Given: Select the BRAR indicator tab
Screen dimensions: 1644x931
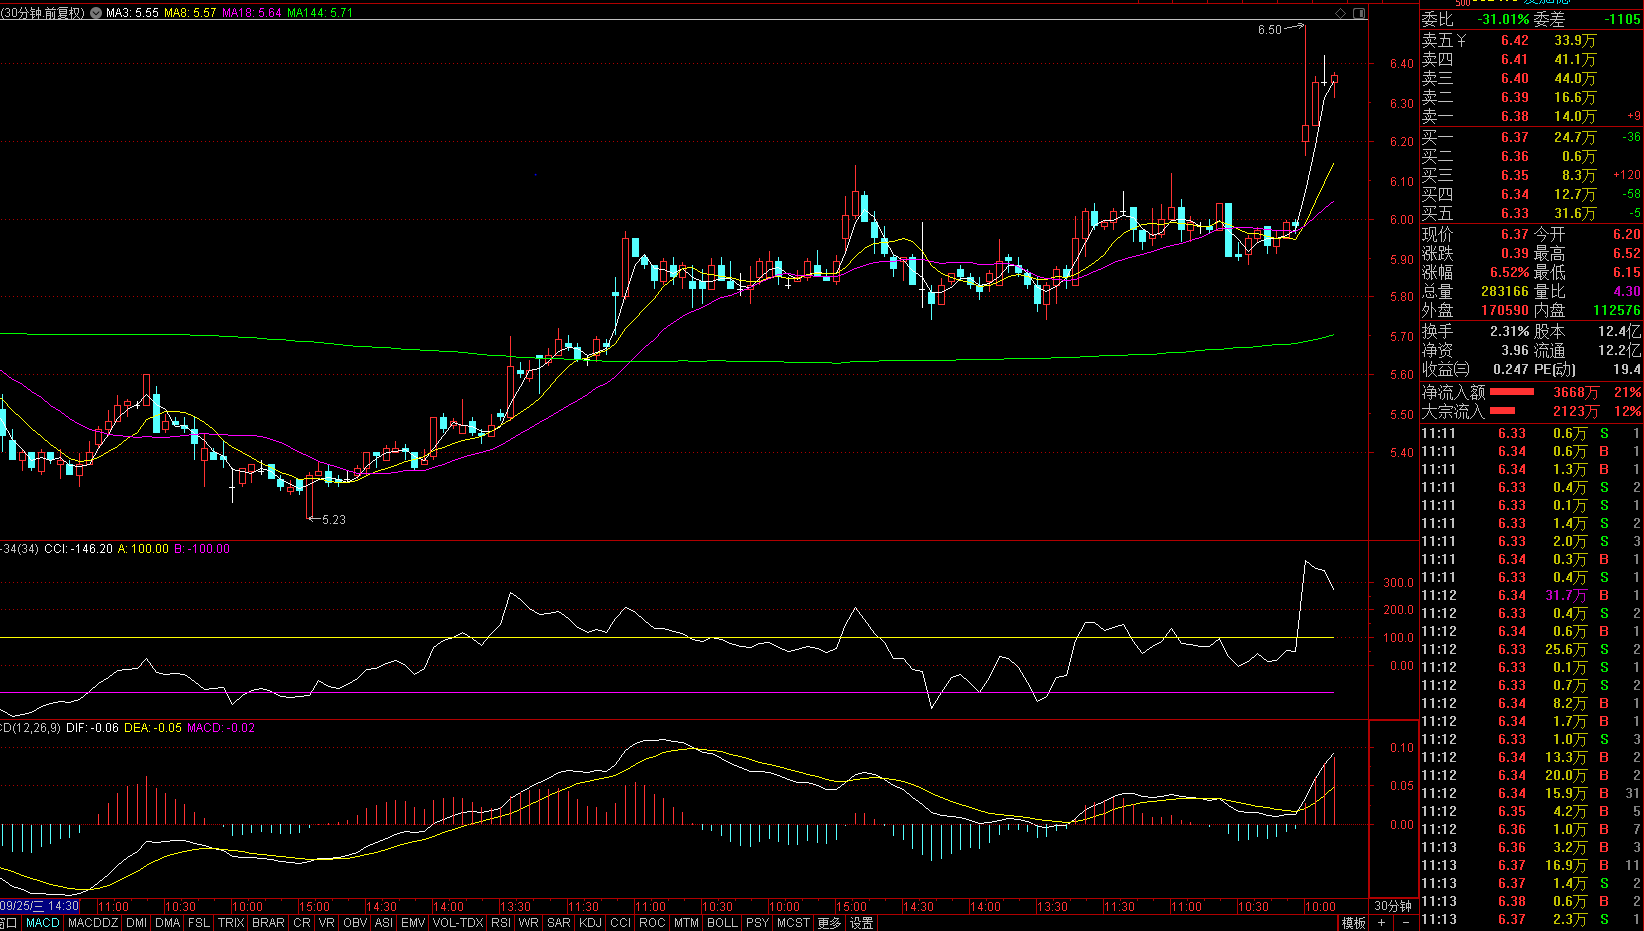Looking at the screenshot, I should coord(268,923).
